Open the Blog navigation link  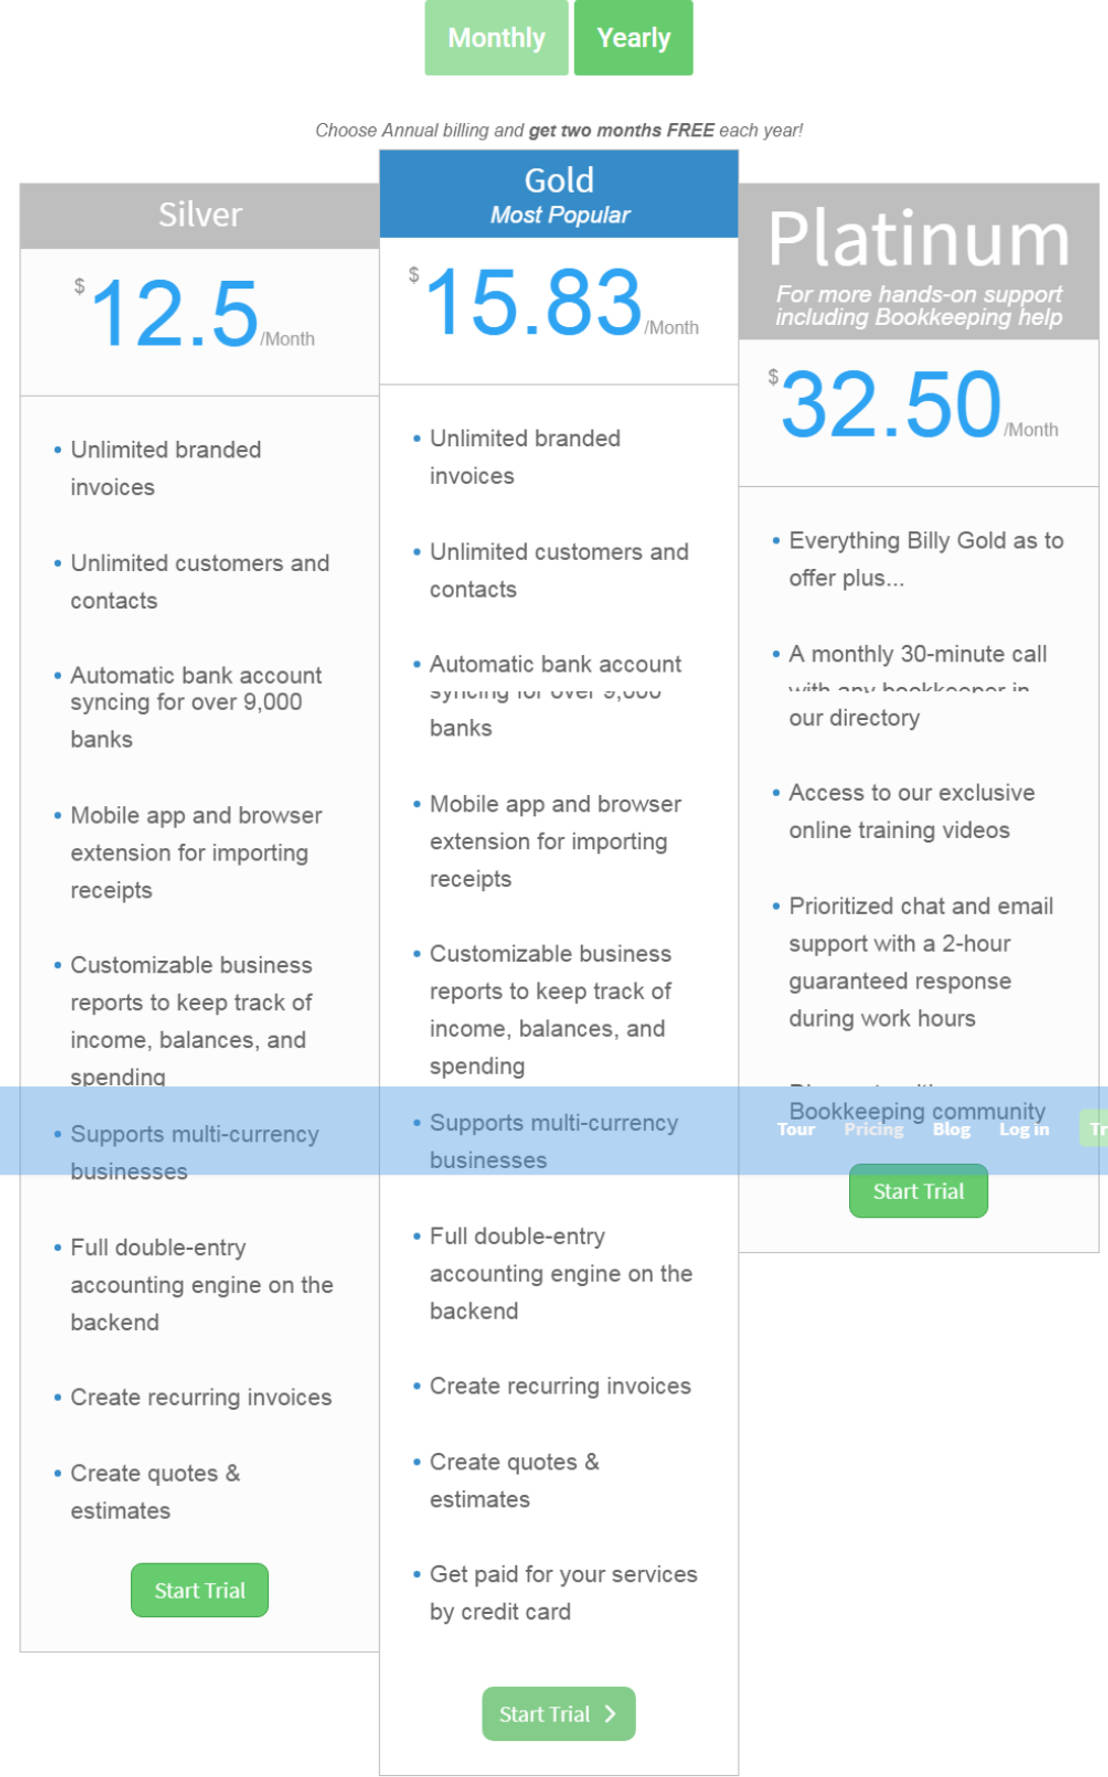pyautogui.click(x=951, y=1129)
